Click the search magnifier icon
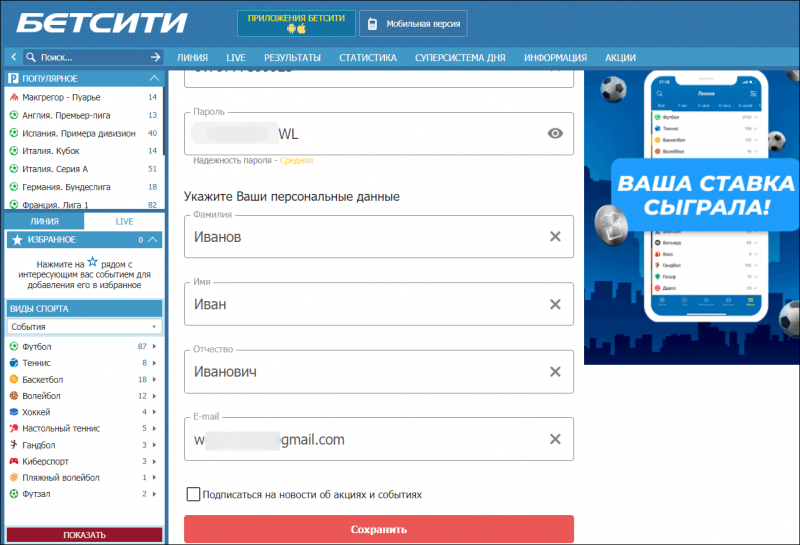This screenshot has width=800, height=545. tap(31, 57)
